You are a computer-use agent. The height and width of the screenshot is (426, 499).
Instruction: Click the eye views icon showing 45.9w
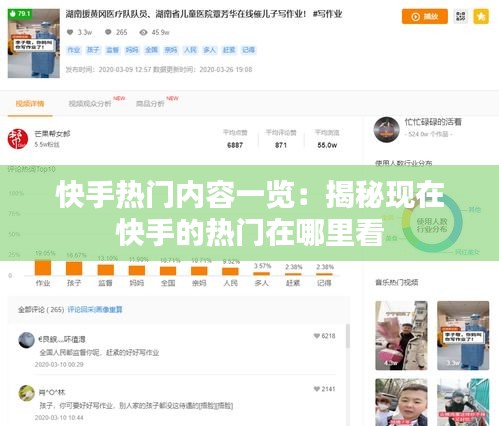(143, 32)
